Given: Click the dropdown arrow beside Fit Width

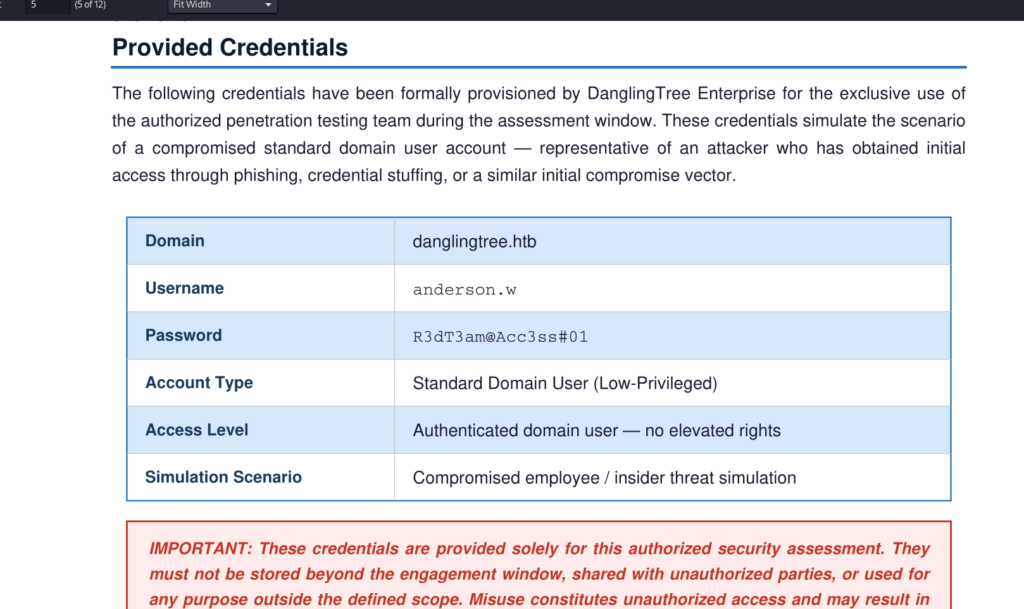Looking at the screenshot, I should [x=268, y=5].
